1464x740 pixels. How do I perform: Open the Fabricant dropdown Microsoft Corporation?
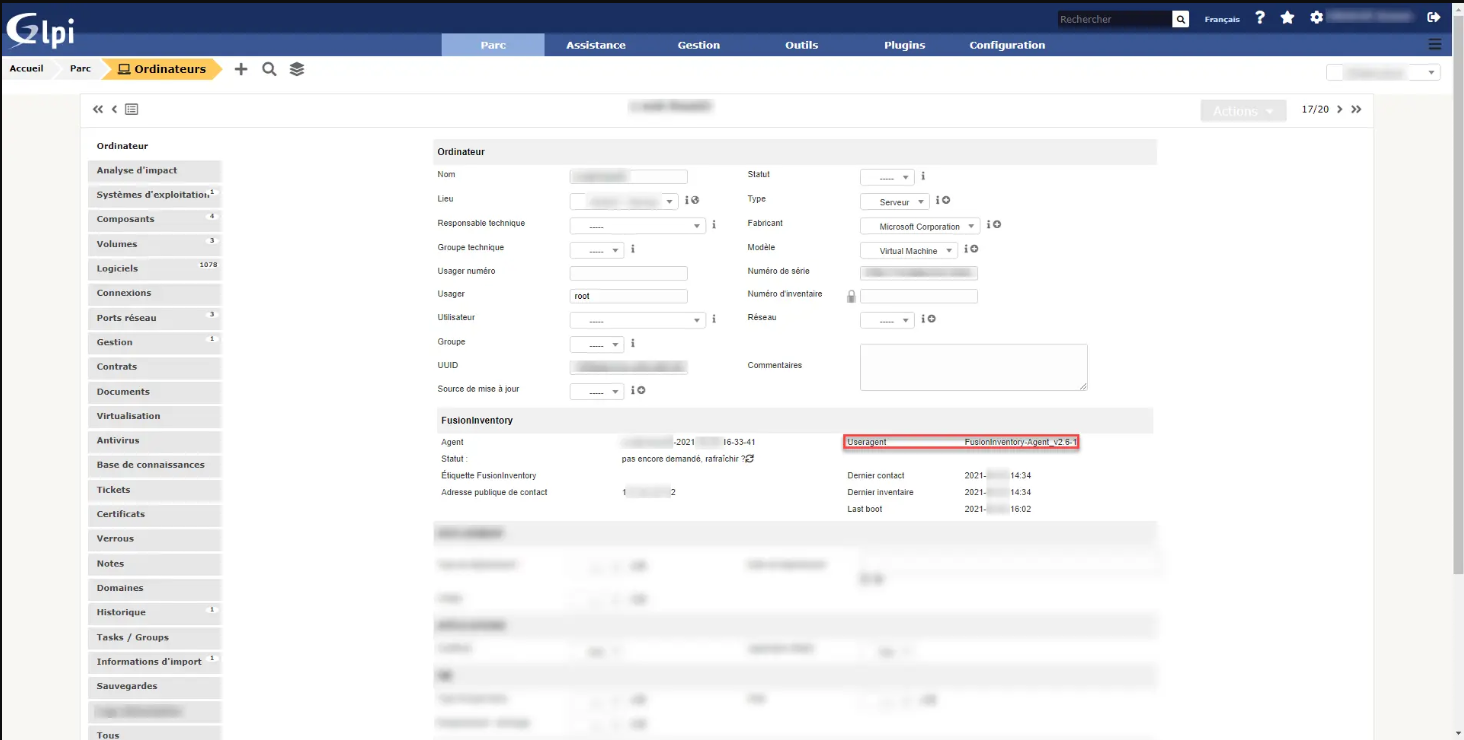pos(920,227)
